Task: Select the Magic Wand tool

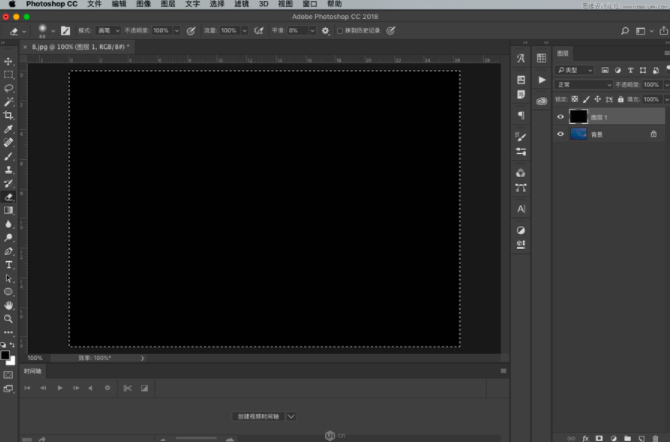Action: (9, 102)
